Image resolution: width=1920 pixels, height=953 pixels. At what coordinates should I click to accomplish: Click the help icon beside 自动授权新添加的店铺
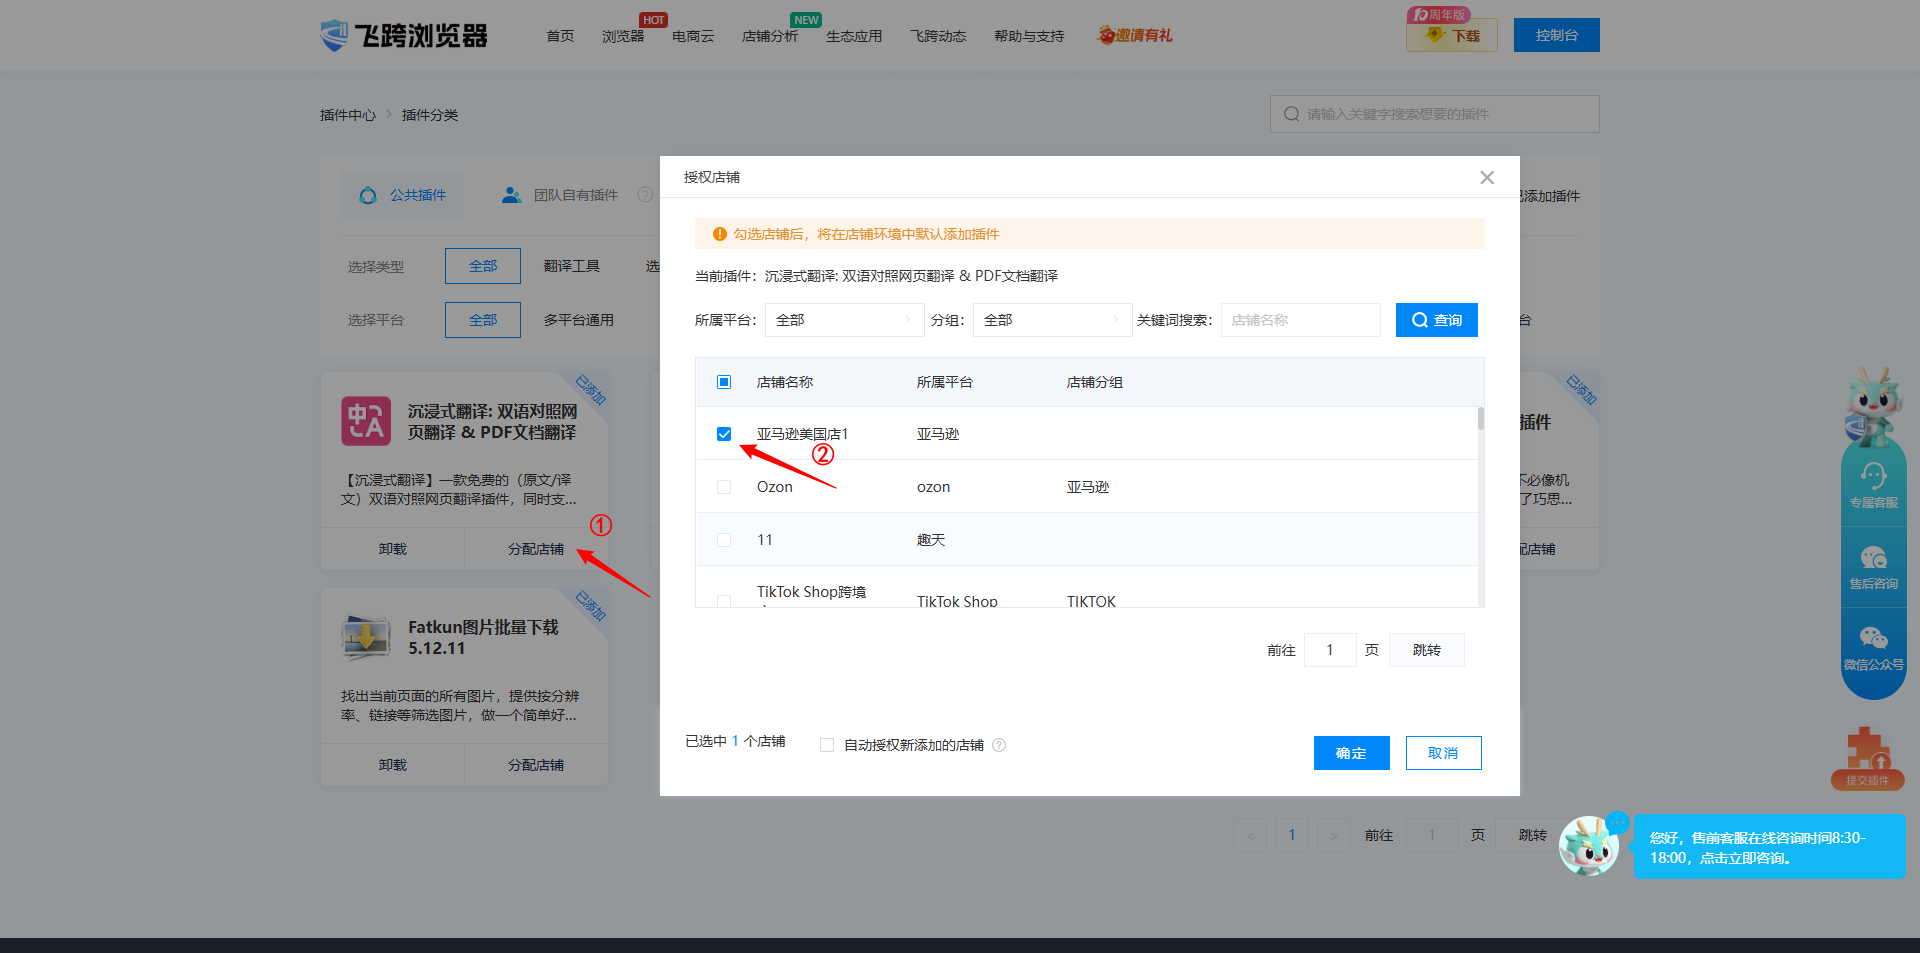click(x=999, y=745)
